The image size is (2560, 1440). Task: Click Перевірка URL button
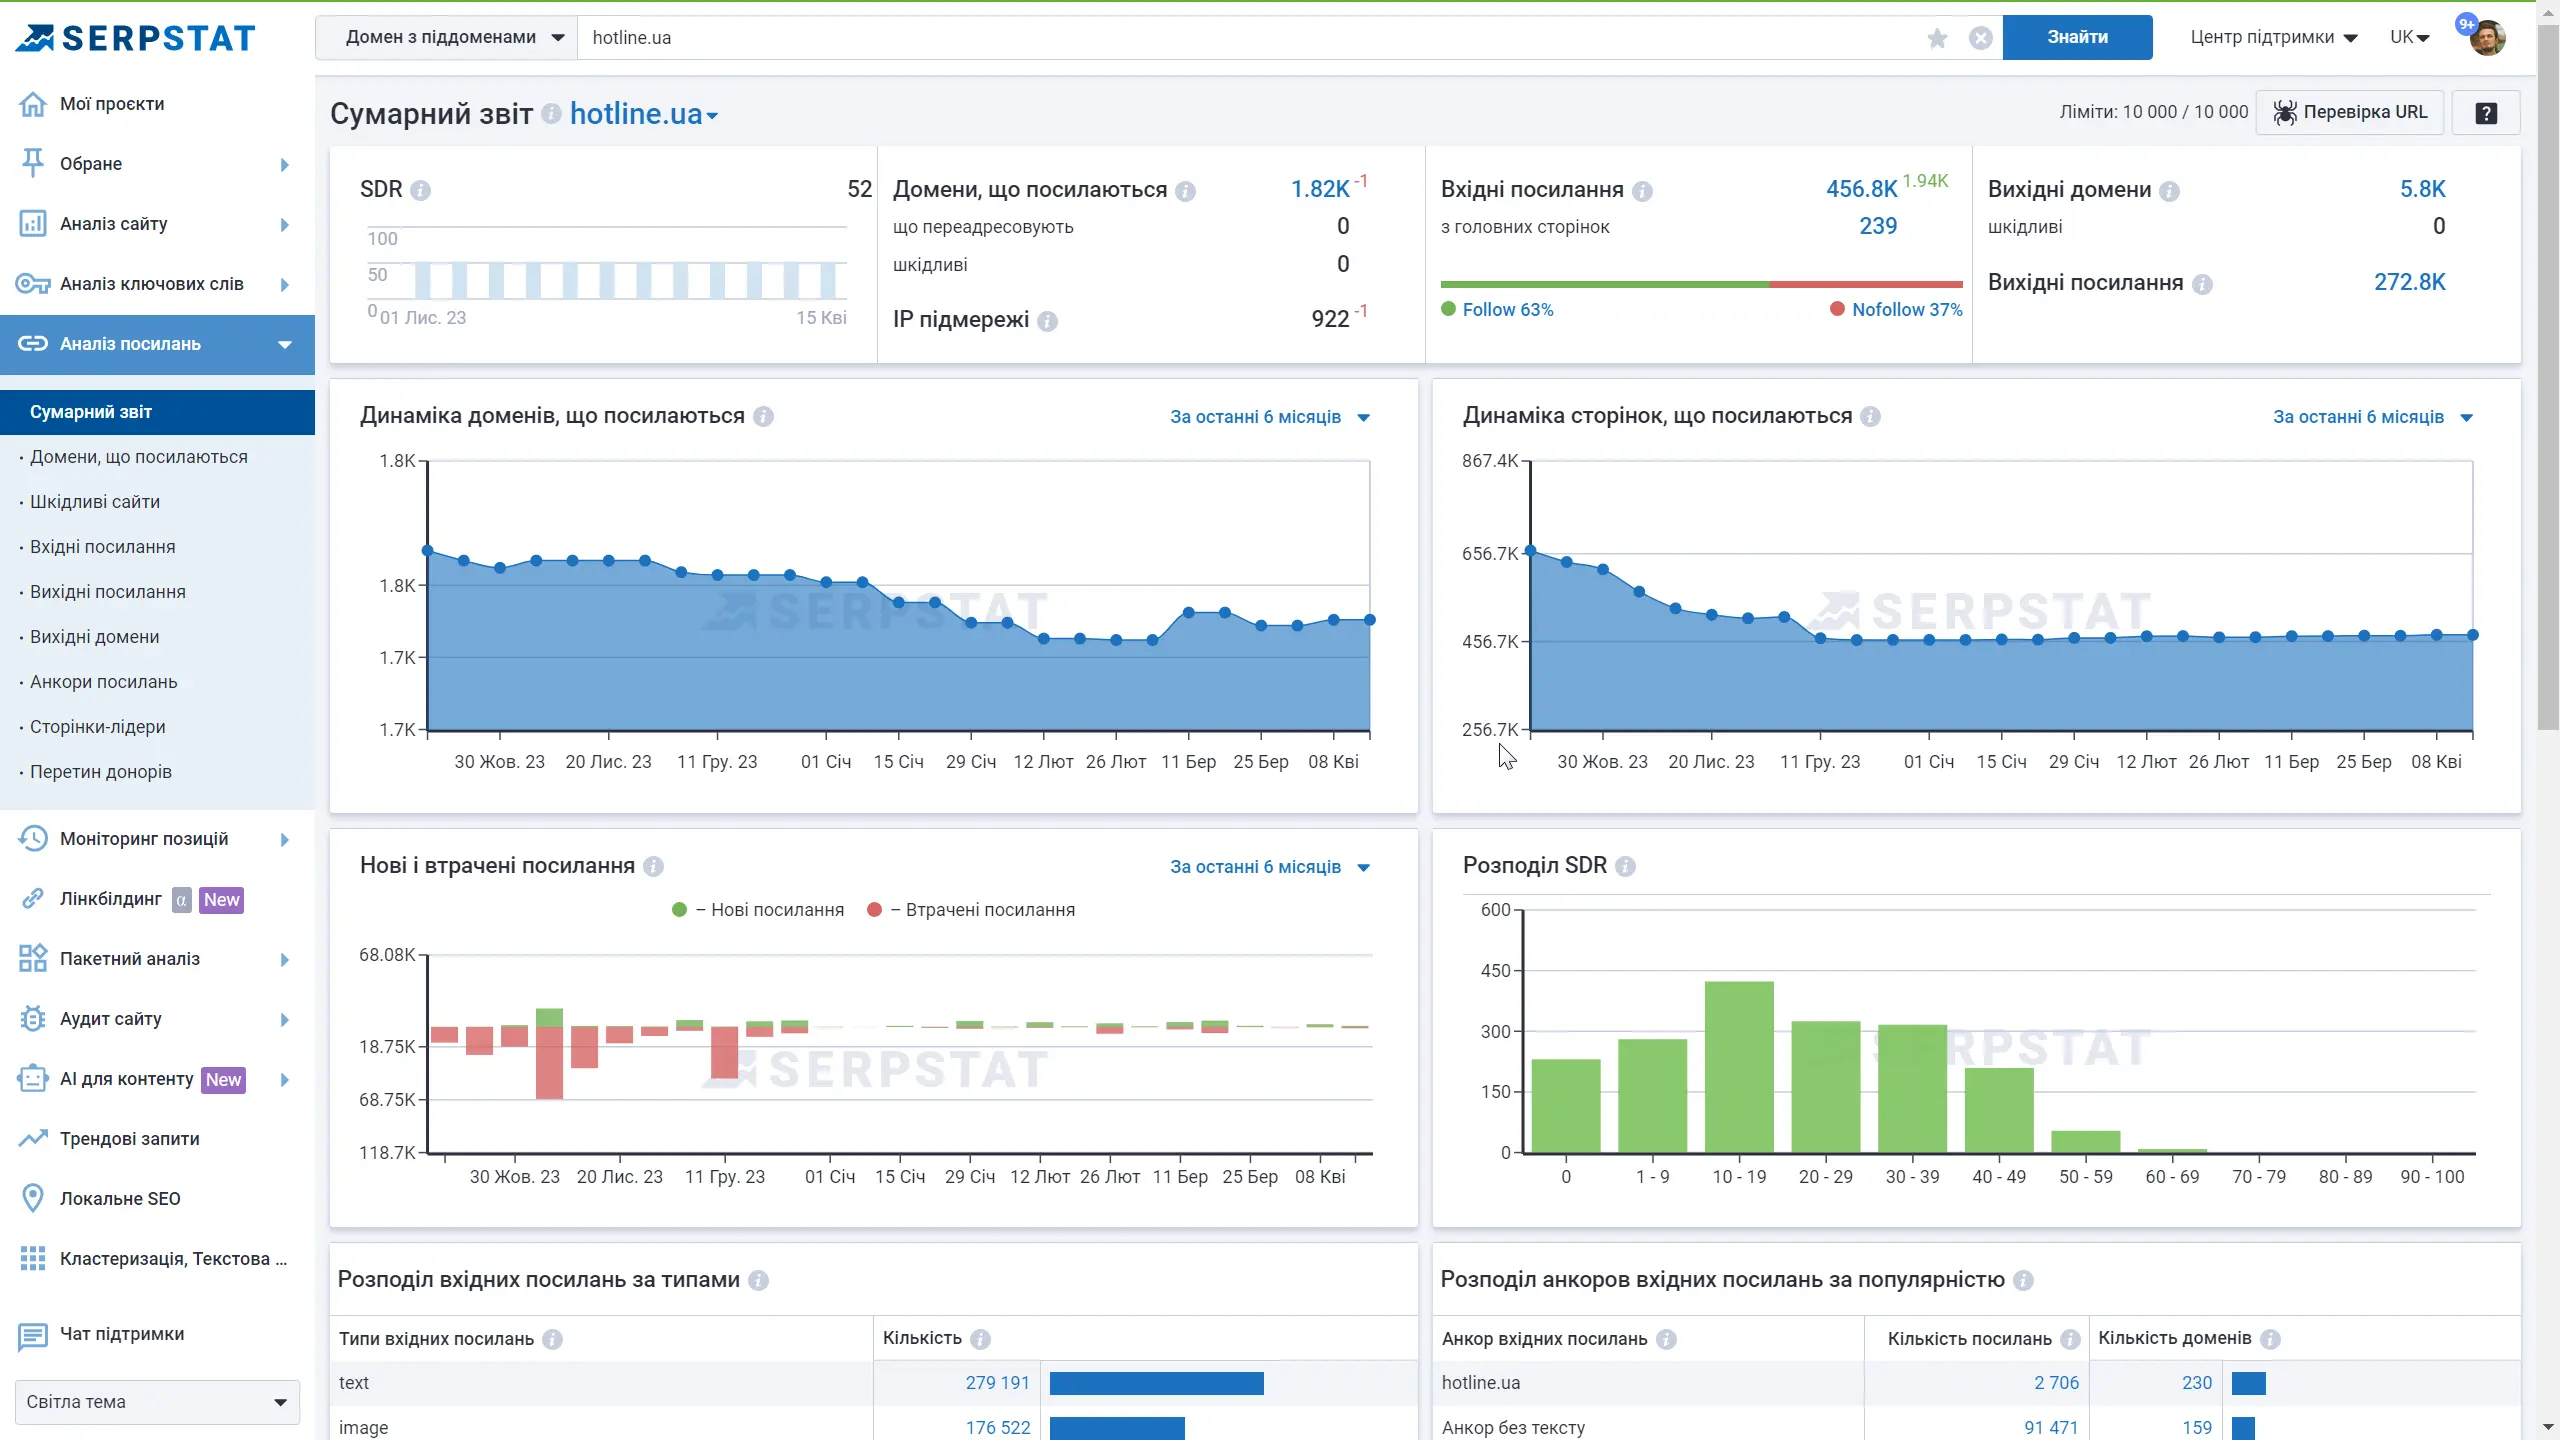pos(2349,113)
